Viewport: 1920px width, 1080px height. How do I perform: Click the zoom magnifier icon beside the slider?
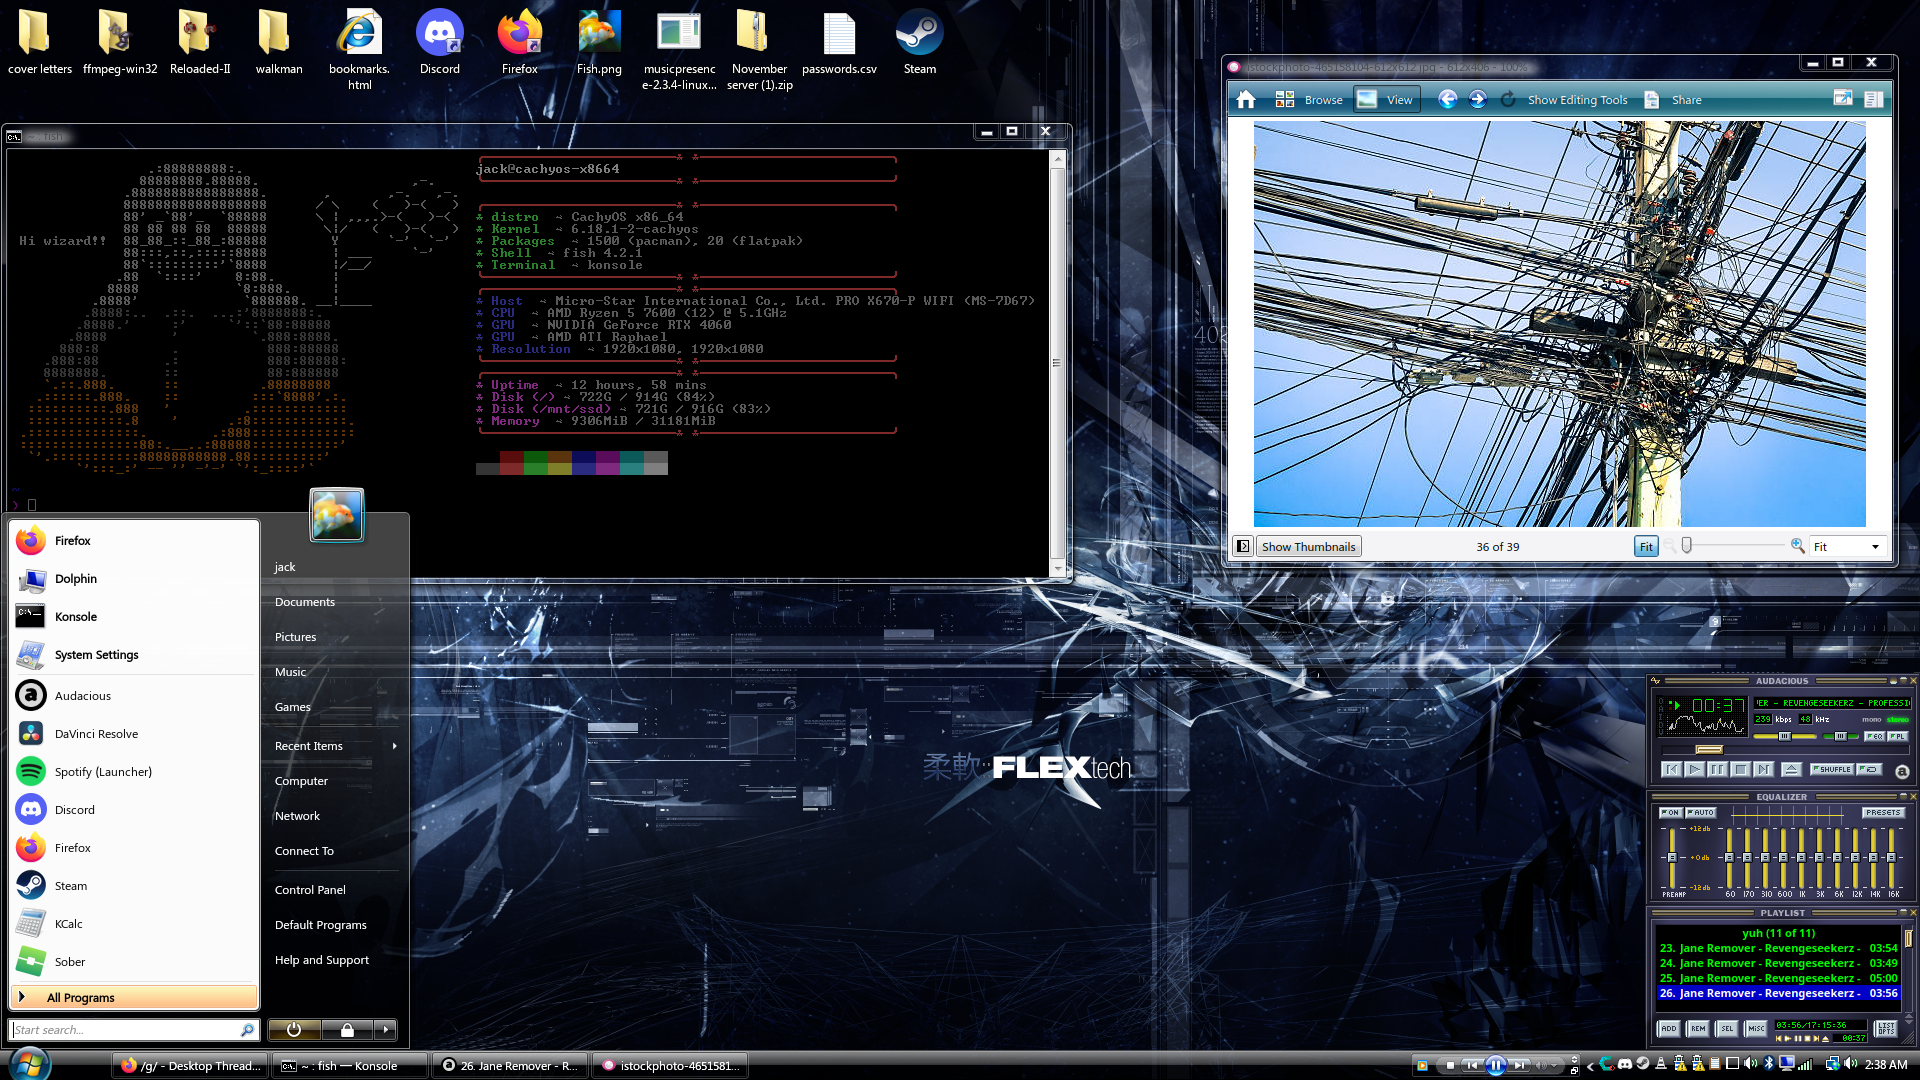[1797, 546]
